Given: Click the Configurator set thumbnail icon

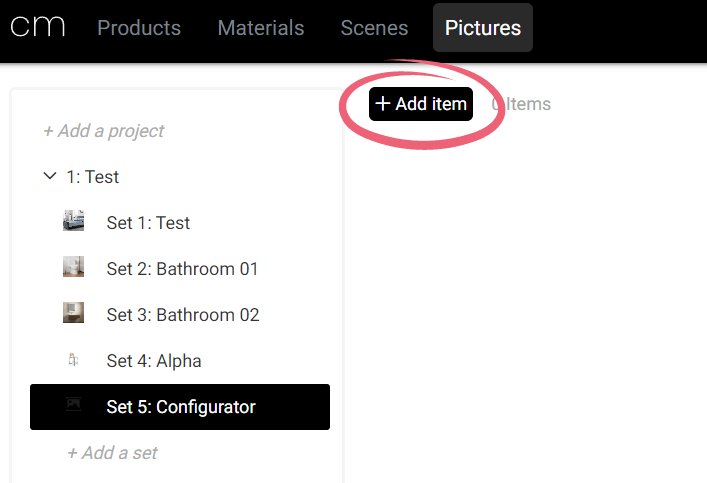Looking at the screenshot, I should pyautogui.click(x=74, y=406).
